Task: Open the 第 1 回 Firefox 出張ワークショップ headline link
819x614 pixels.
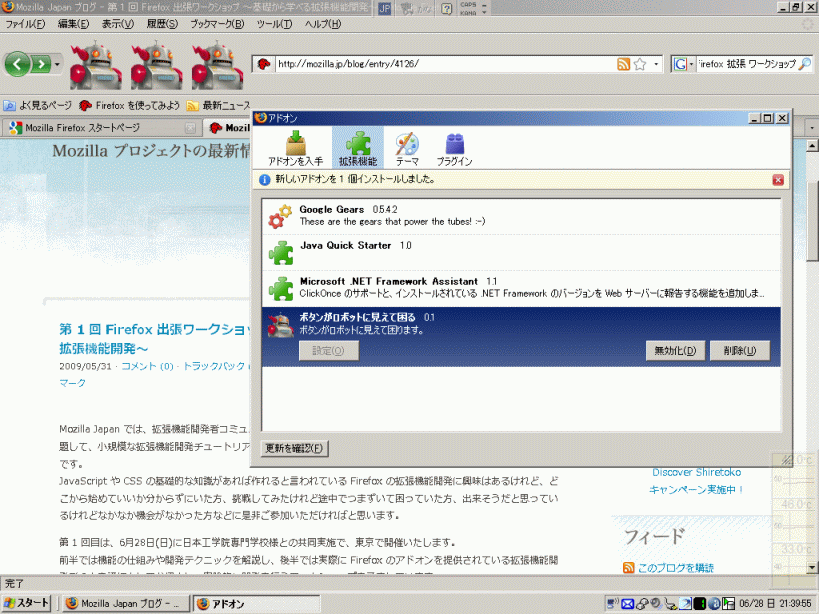Action: (155, 338)
